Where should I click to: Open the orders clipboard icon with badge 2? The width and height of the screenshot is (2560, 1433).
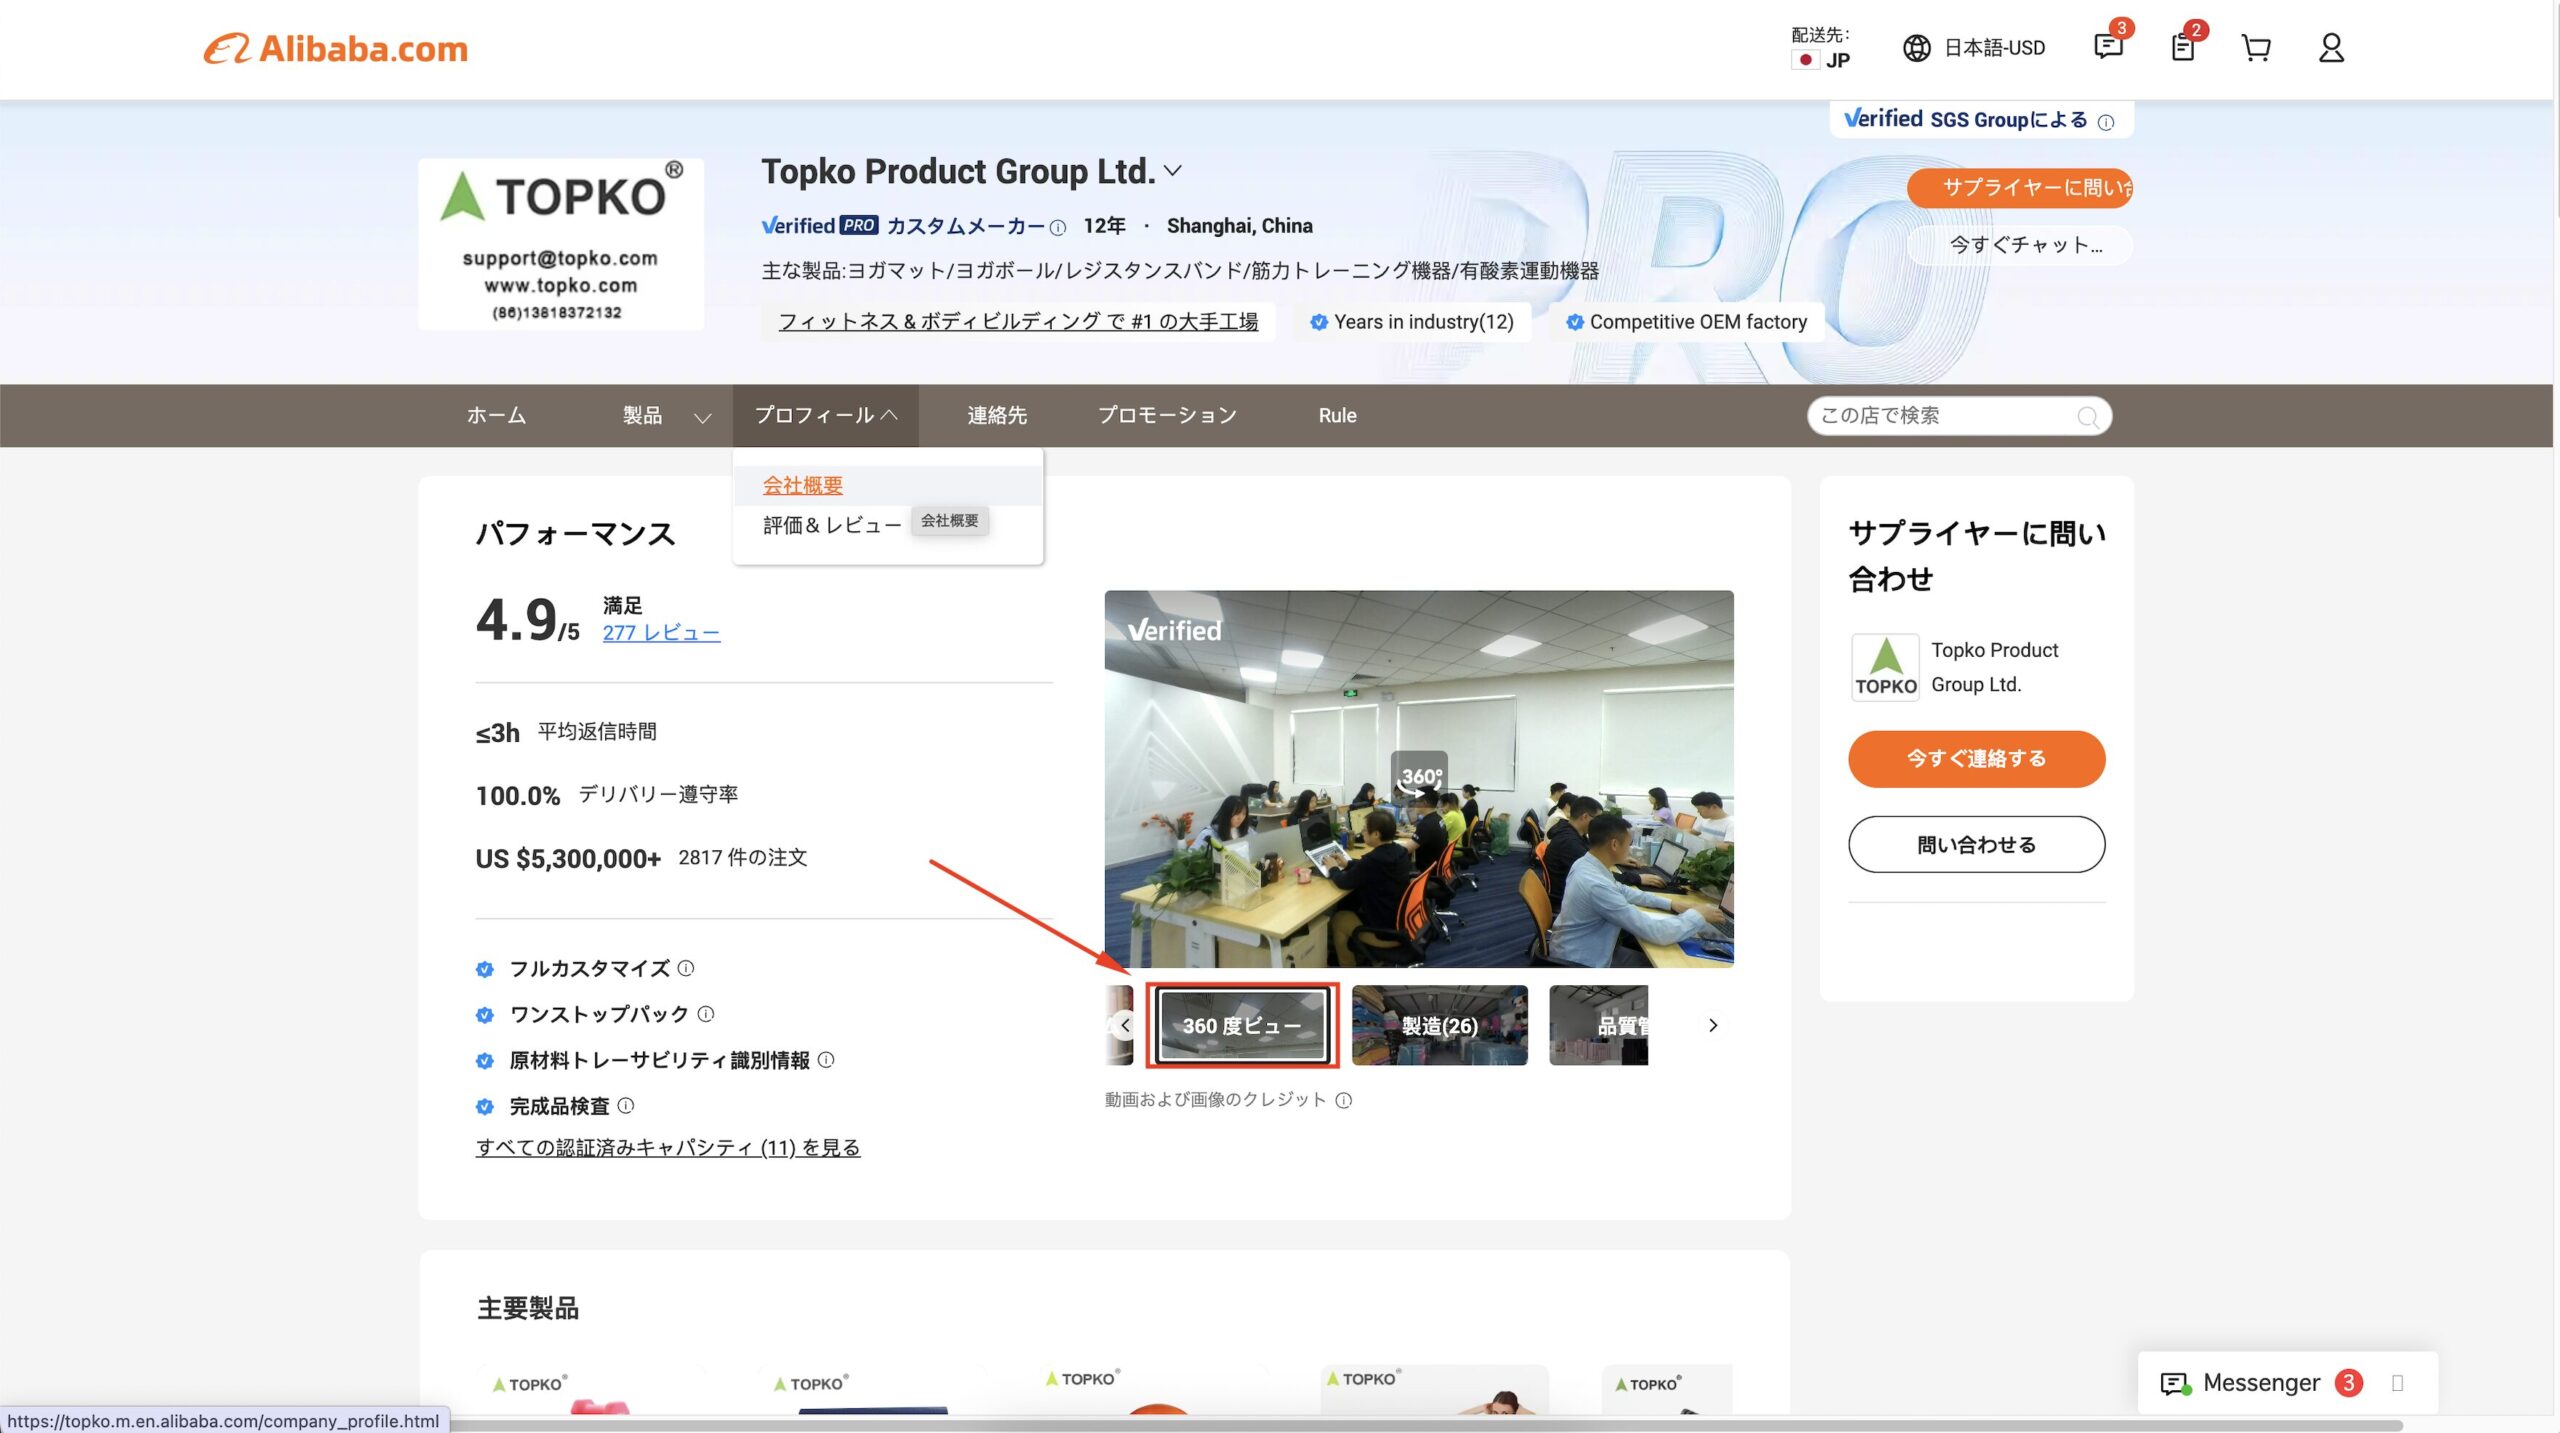[2183, 47]
